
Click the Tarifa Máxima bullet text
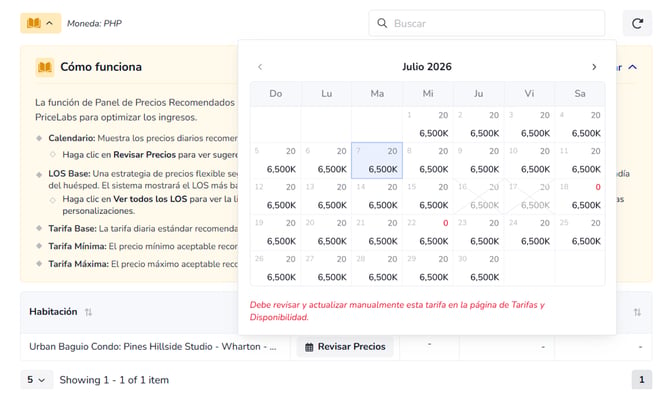click(143, 264)
